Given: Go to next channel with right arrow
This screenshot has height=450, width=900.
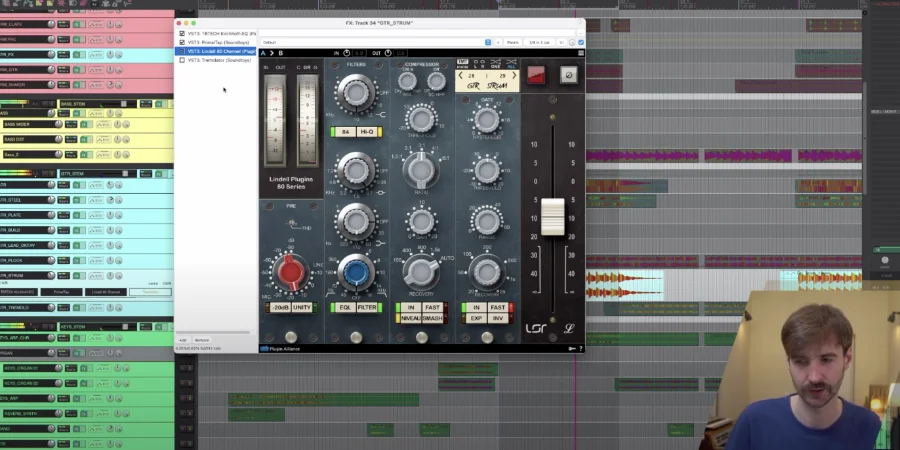Looking at the screenshot, I should 513,75.
